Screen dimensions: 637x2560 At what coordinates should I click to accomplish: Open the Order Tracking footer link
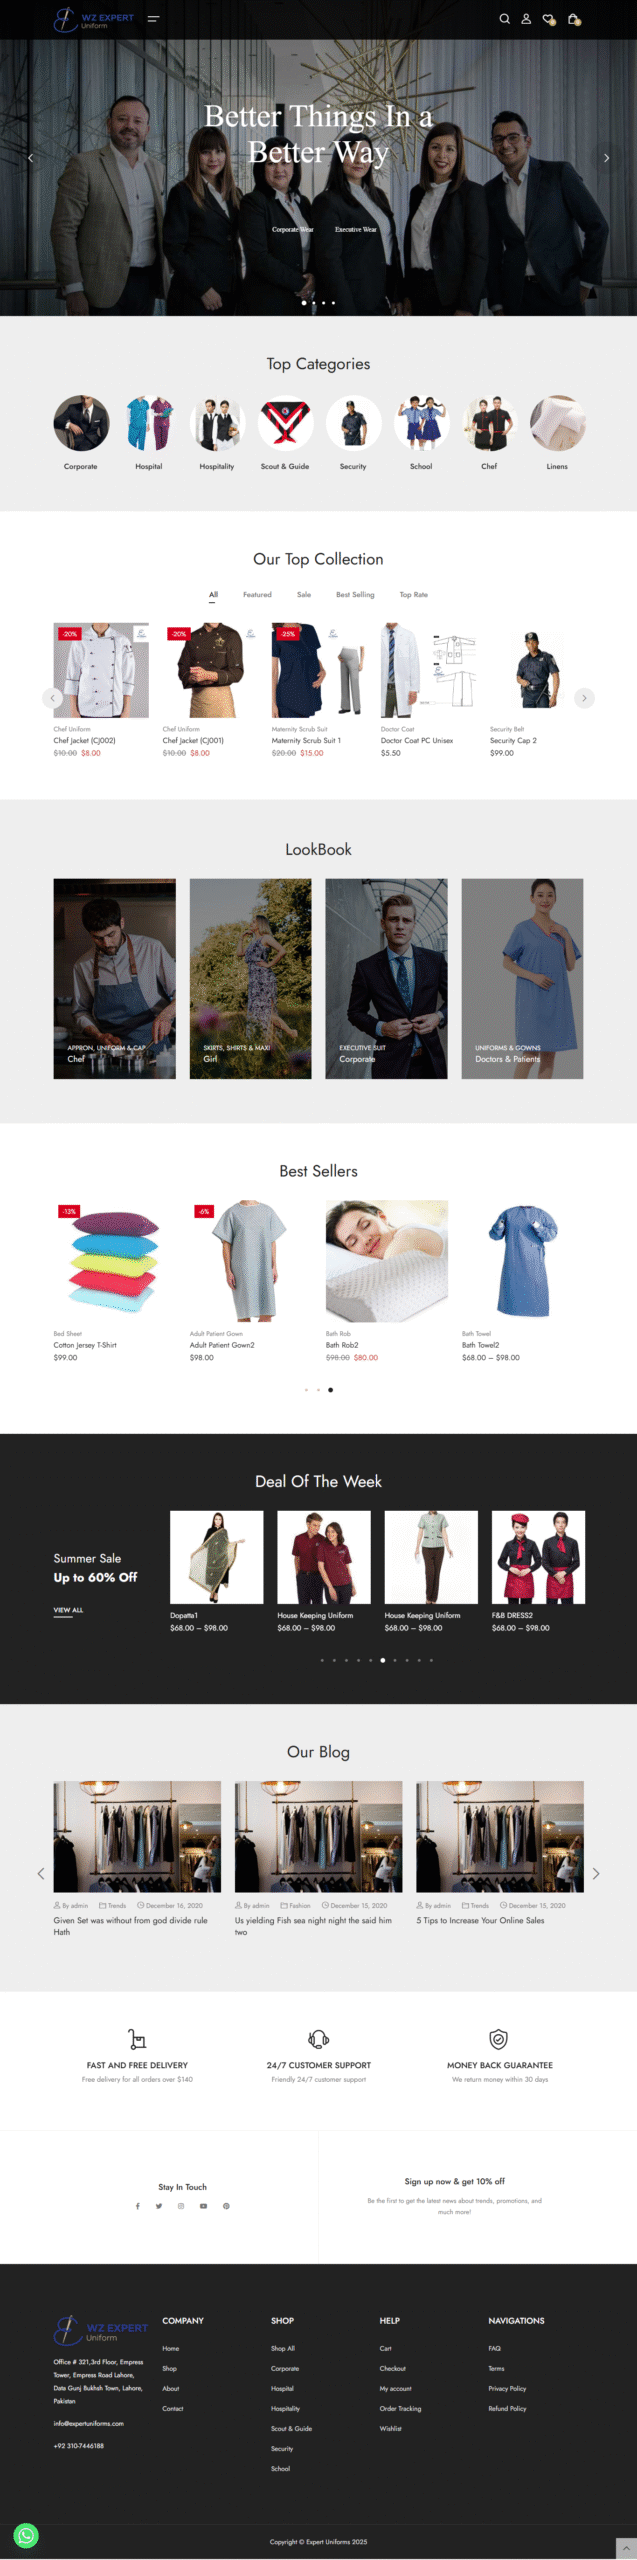(x=400, y=2408)
